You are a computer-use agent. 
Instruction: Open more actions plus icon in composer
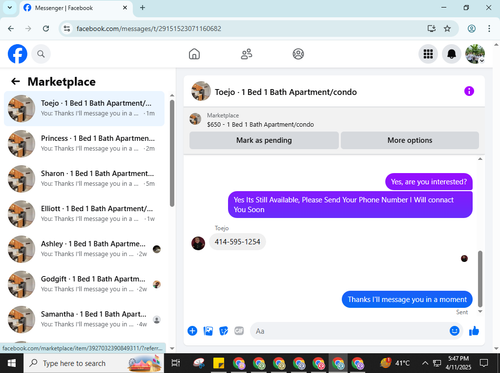click(x=192, y=331)
